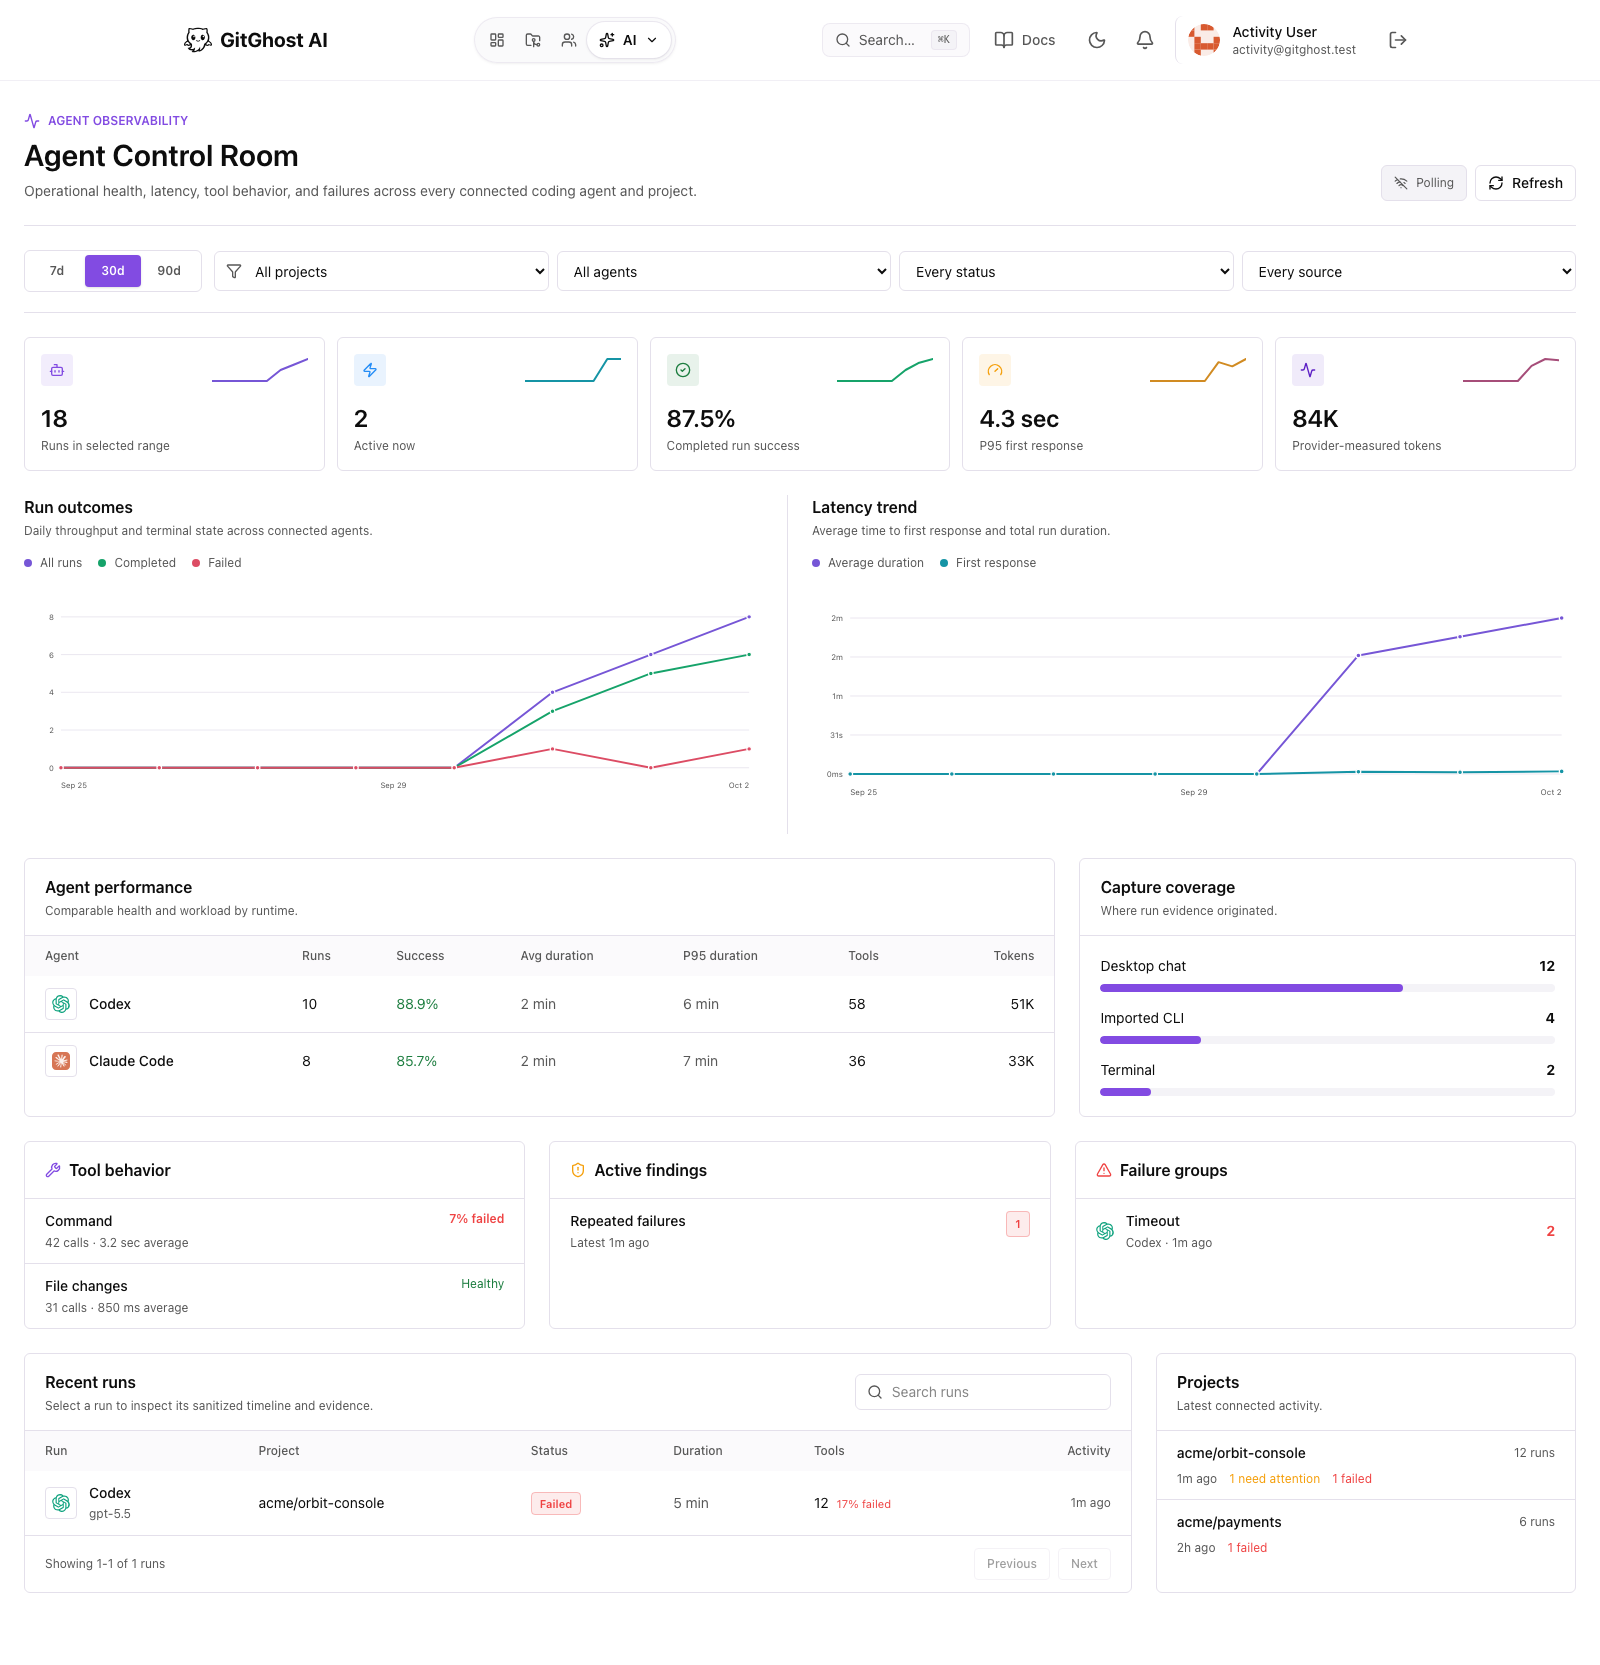Click Codex icon in Recent runs row
Screen dimensions: 1600x1665
click(61, 1503)
